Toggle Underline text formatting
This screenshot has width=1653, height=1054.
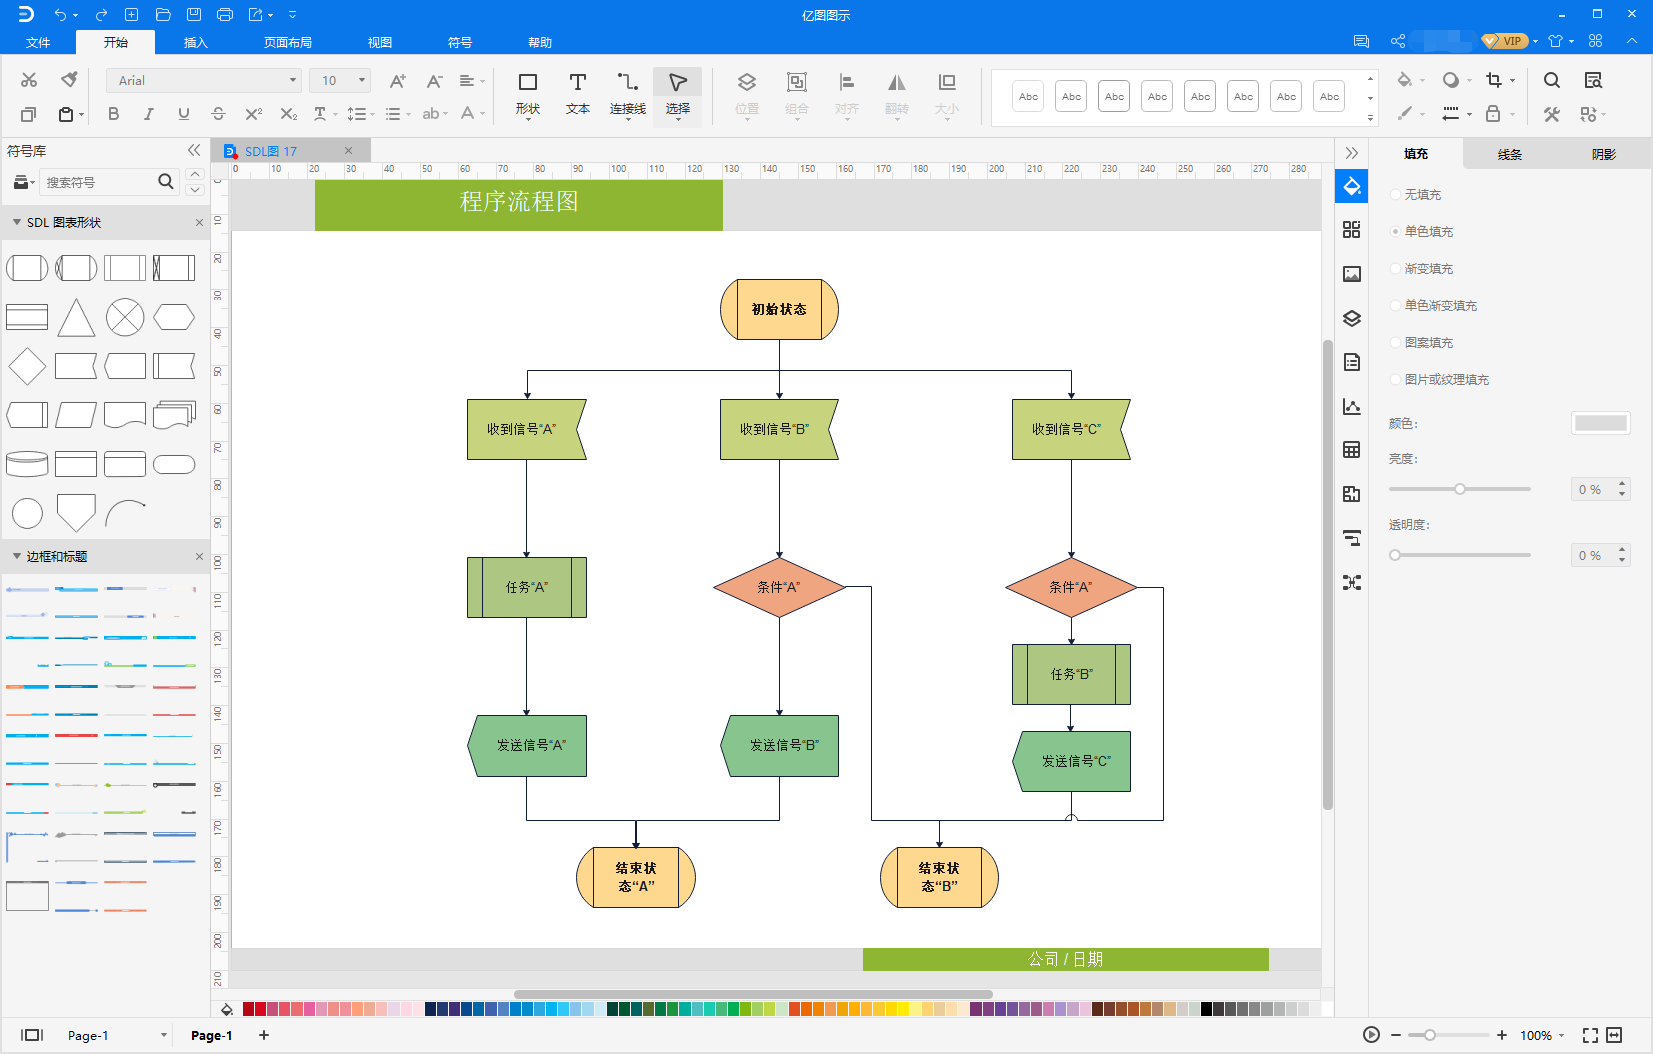183,114
